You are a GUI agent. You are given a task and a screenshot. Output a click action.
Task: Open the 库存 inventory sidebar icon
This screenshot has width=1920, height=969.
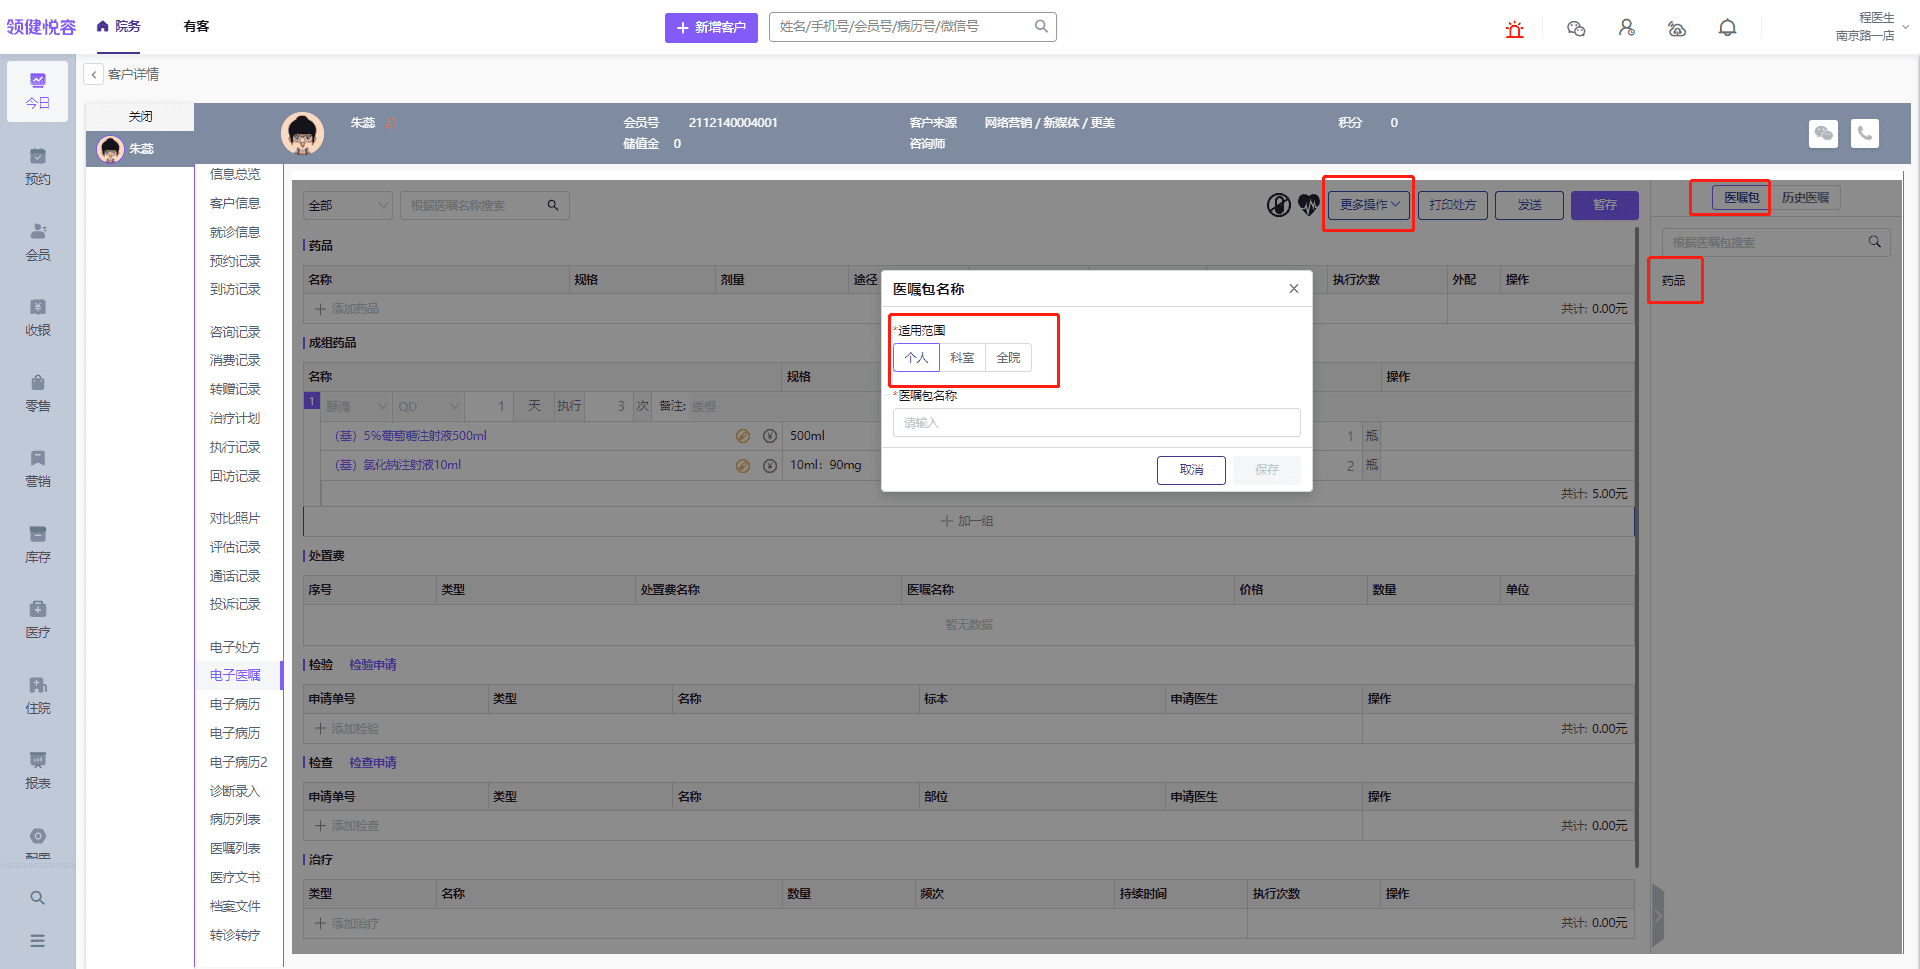tap(38, 544)
